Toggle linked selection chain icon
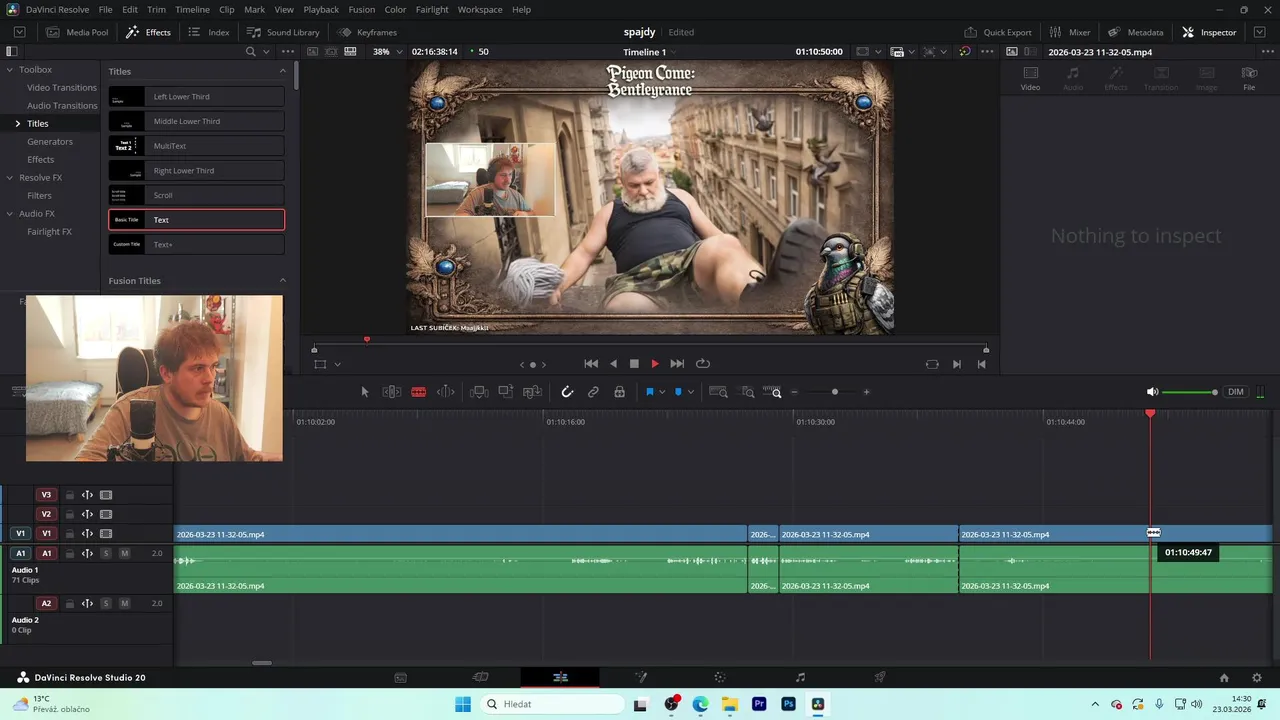This screenshot has height=720, width=1280. tap(593, 392)
